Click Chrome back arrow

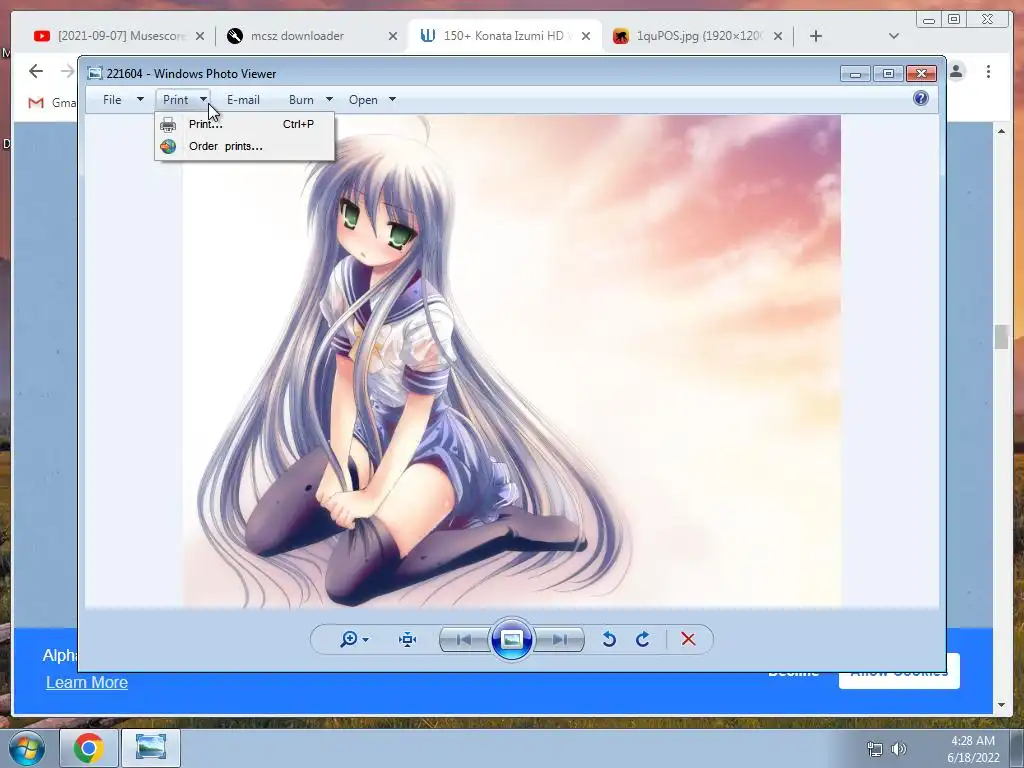36,71
